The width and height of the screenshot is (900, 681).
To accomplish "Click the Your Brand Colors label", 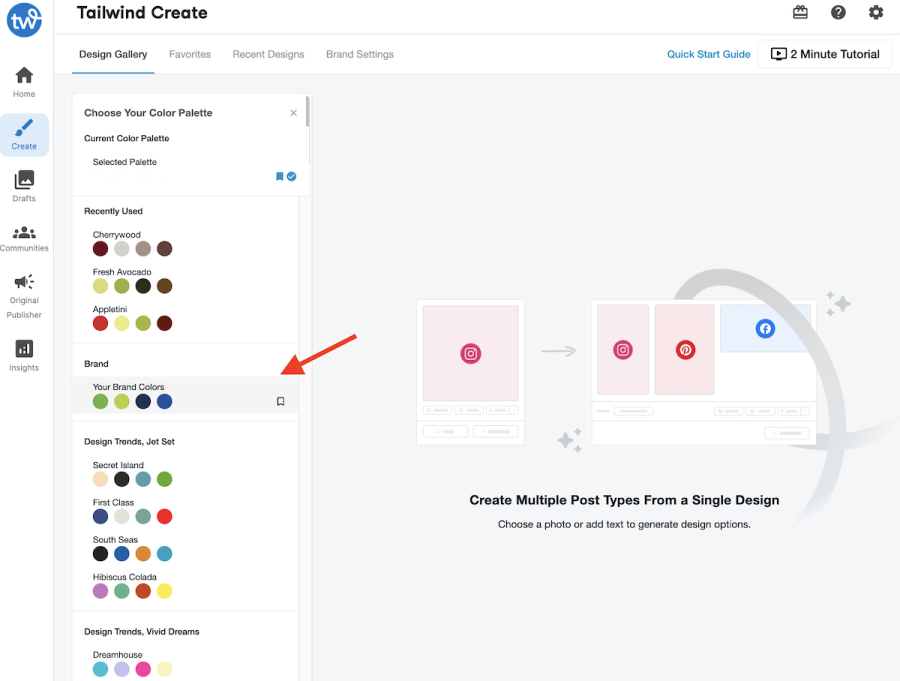I will coord(129,386).
